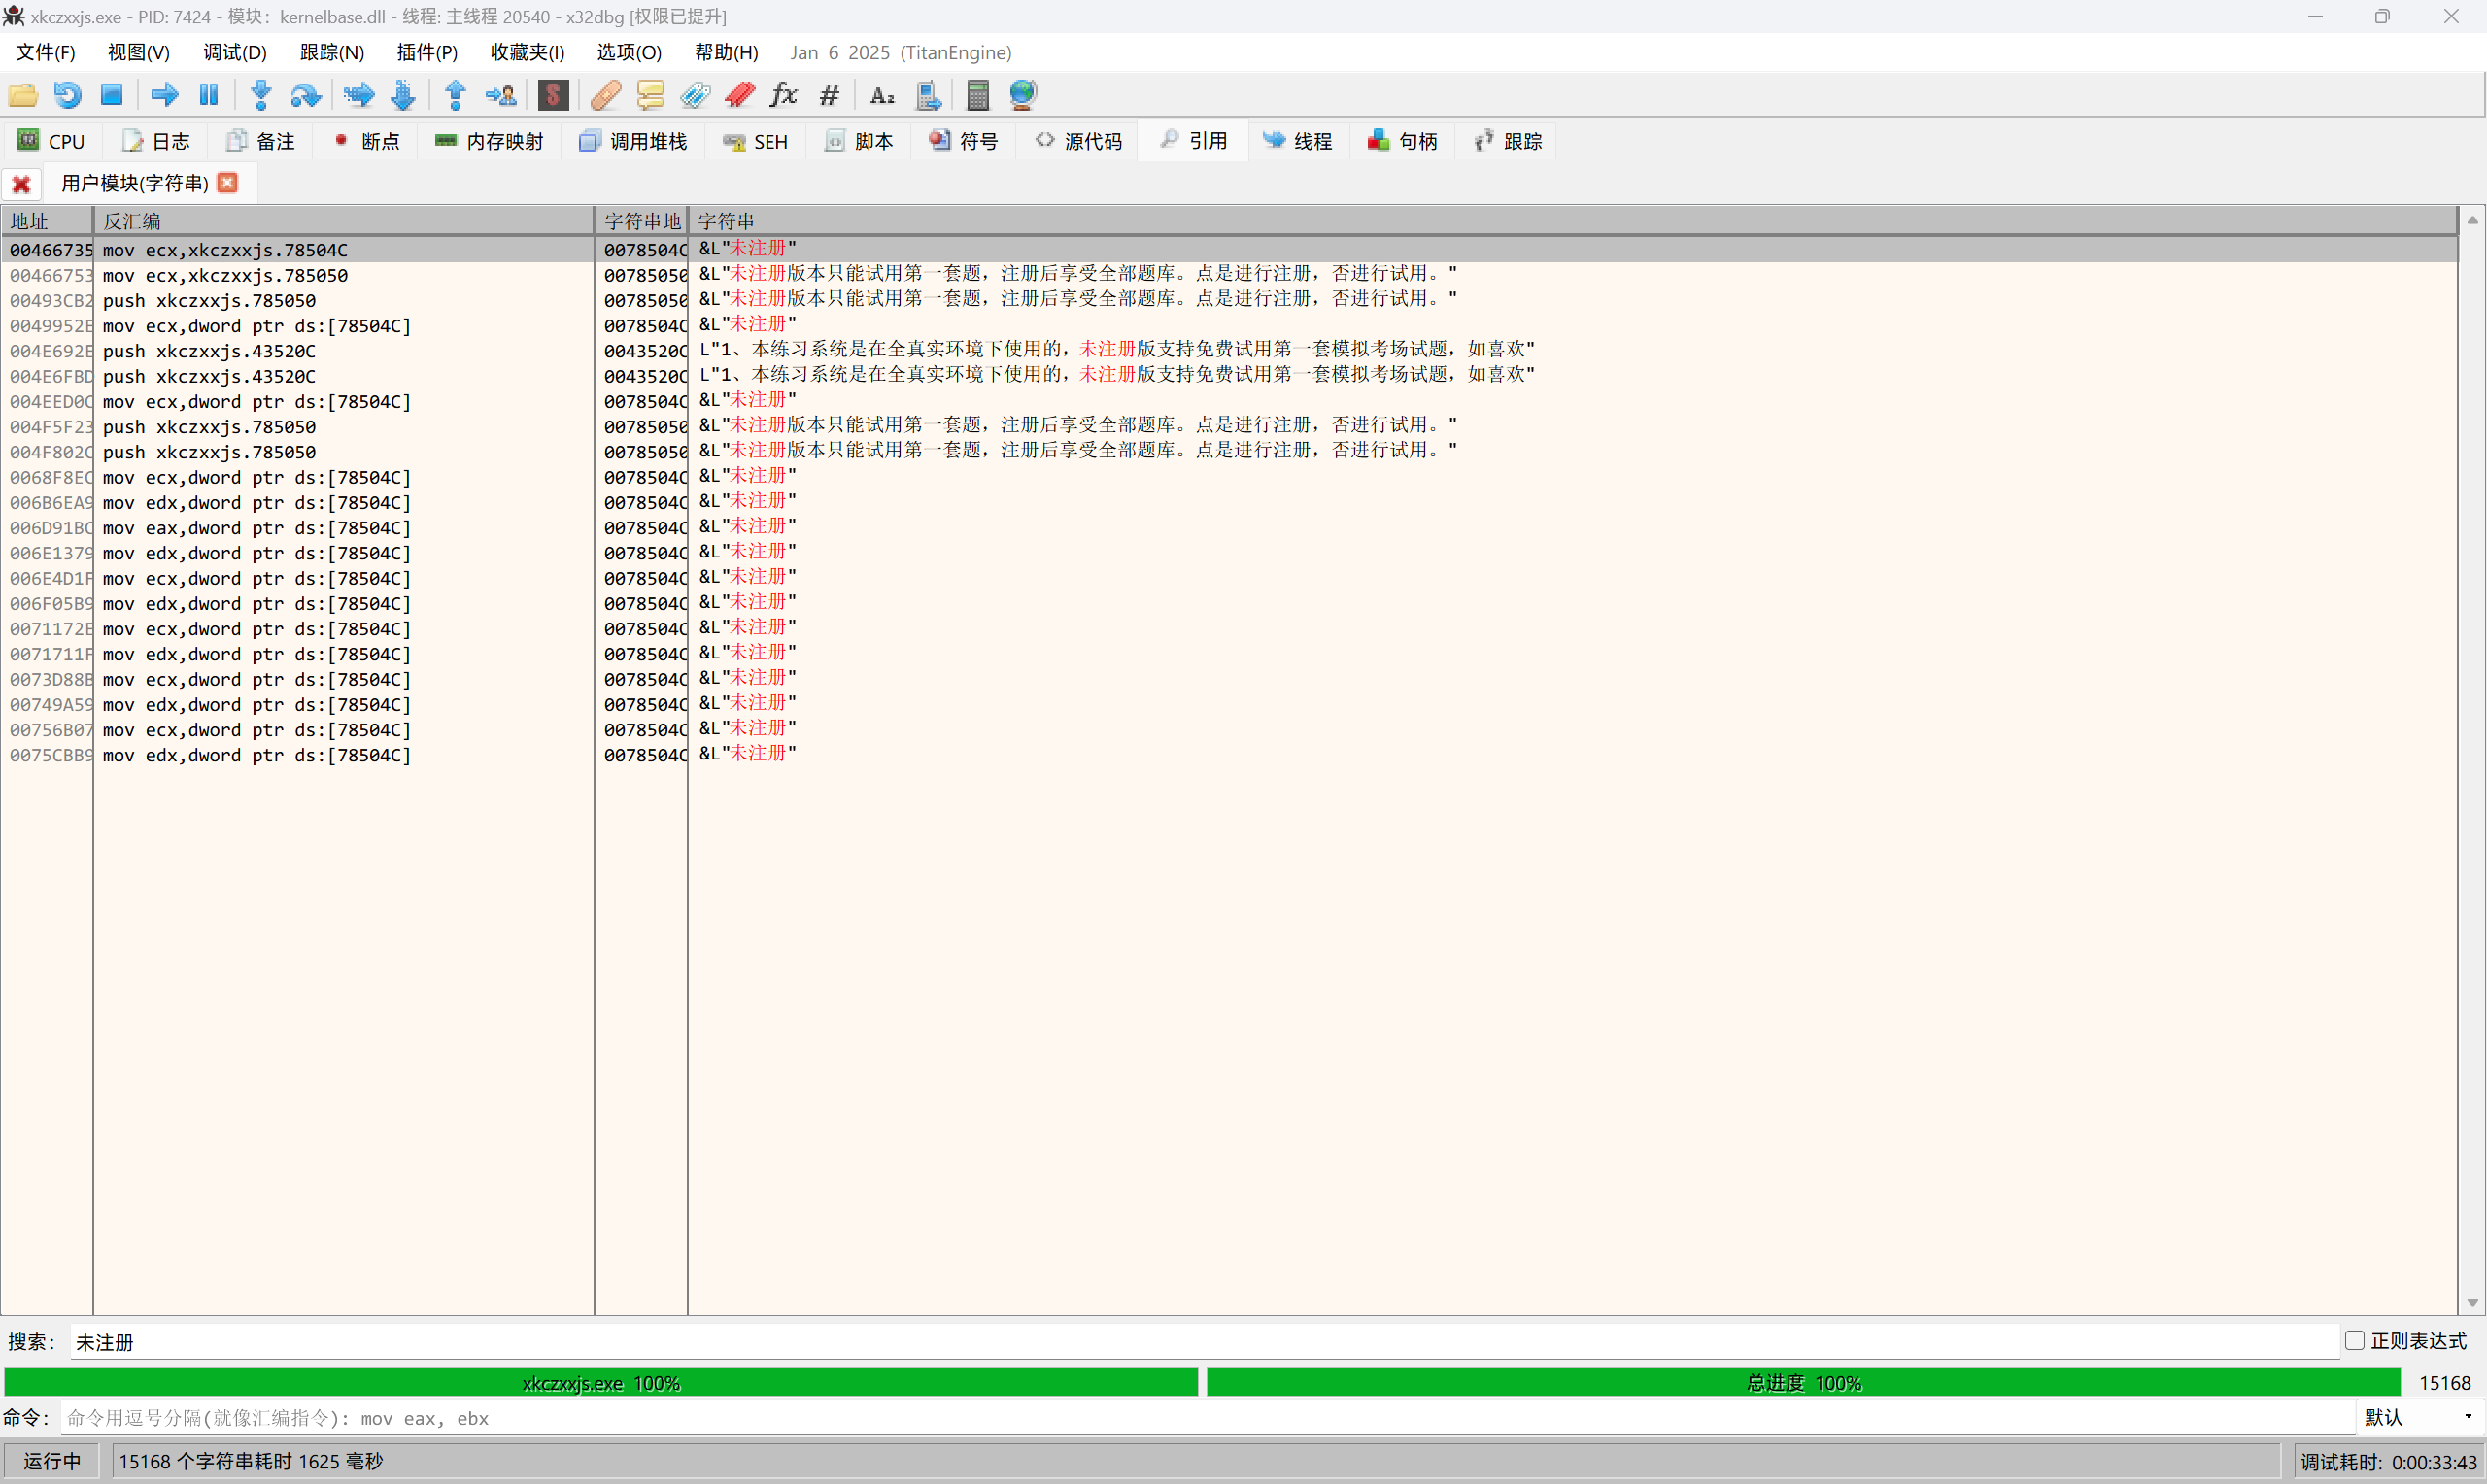Open the 跟踪(N) menu
The height and width of the screenshot is (1484, 2487).
(332, 52)
